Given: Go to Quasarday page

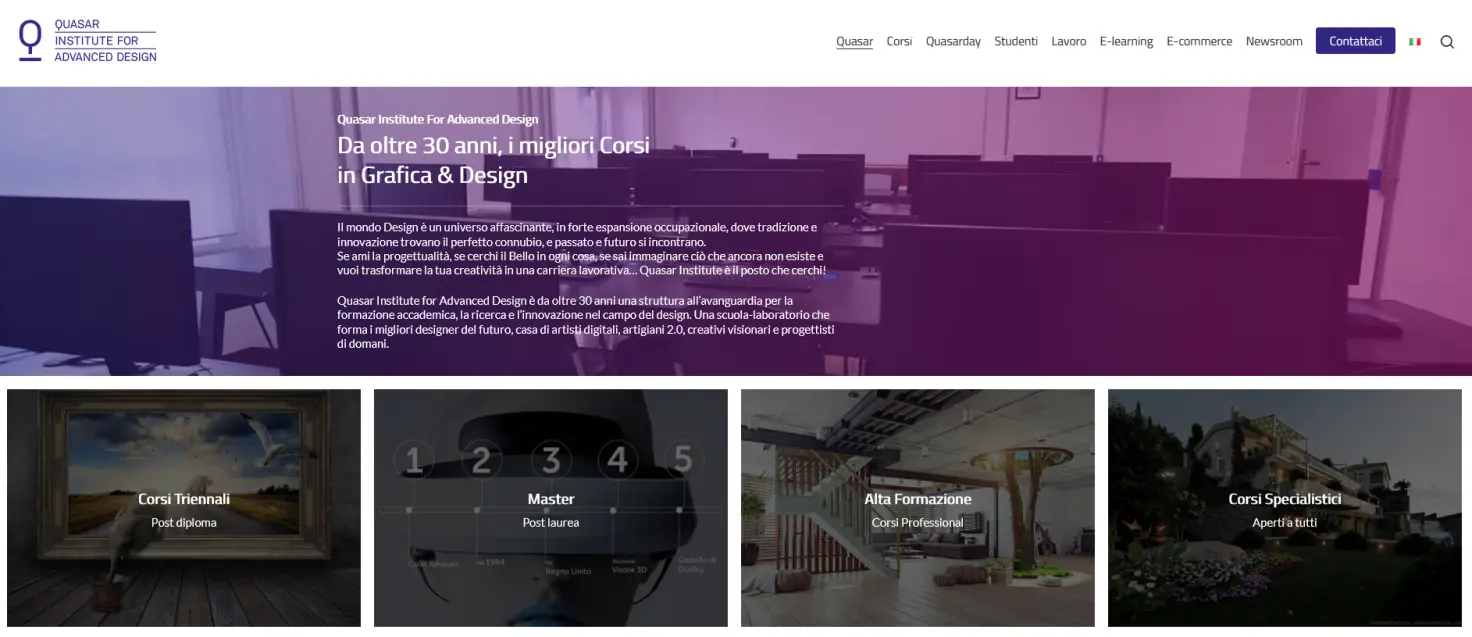Looking at the screenshot, I should 953,41.
